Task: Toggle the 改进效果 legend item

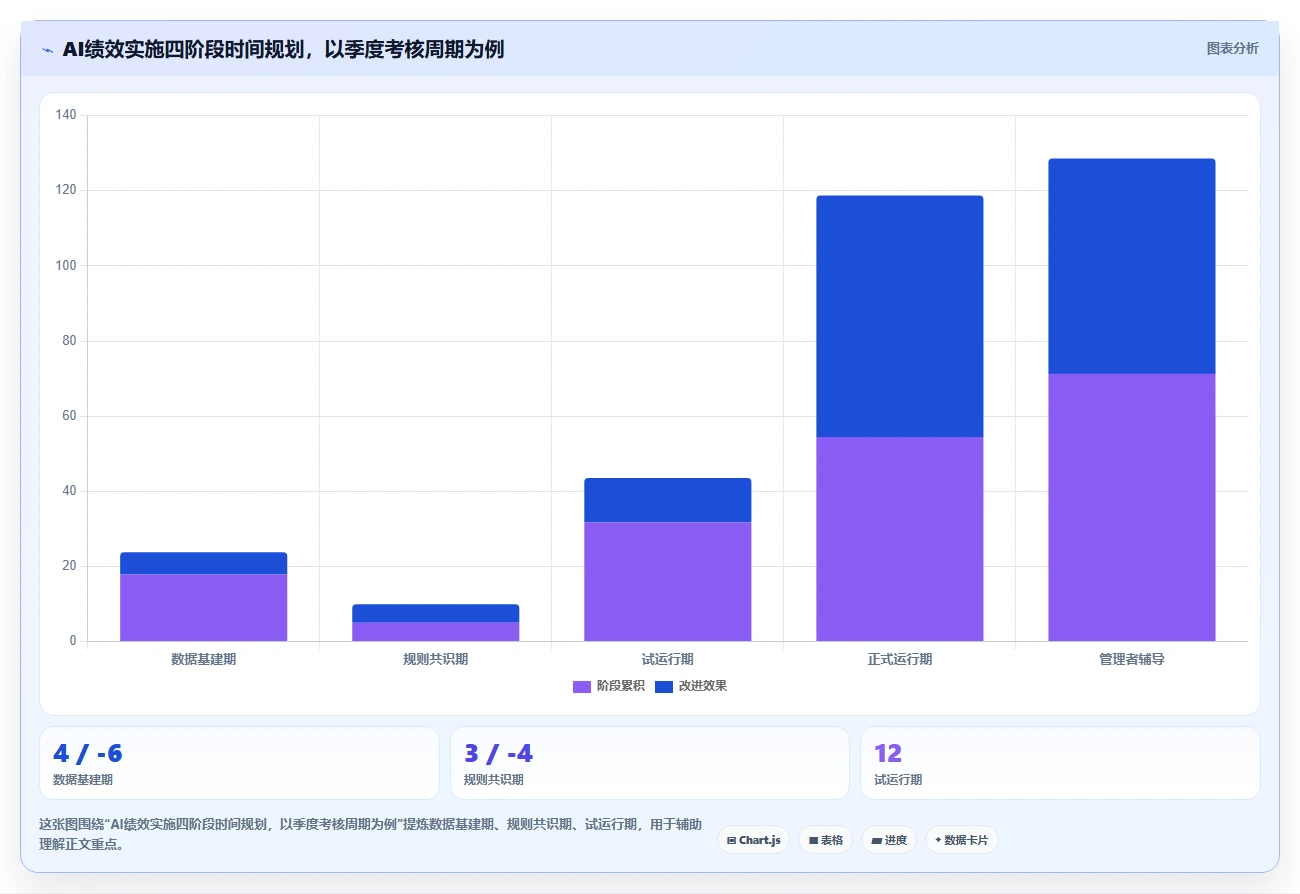Action: pos(690,686)
